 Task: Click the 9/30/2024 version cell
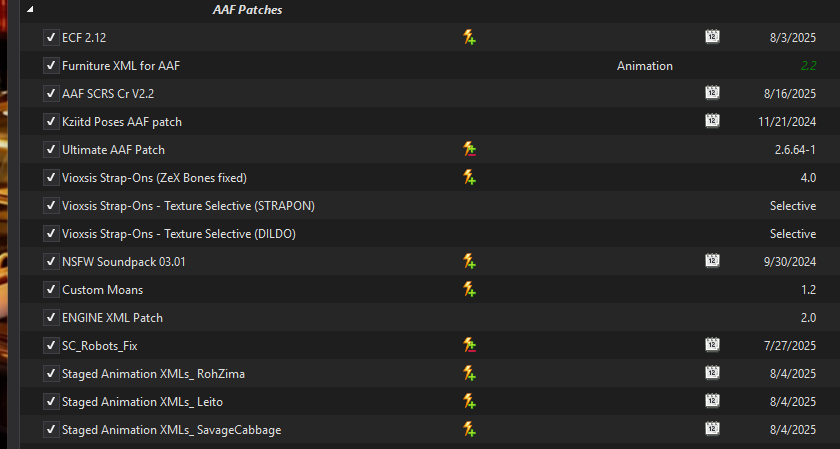790,261
